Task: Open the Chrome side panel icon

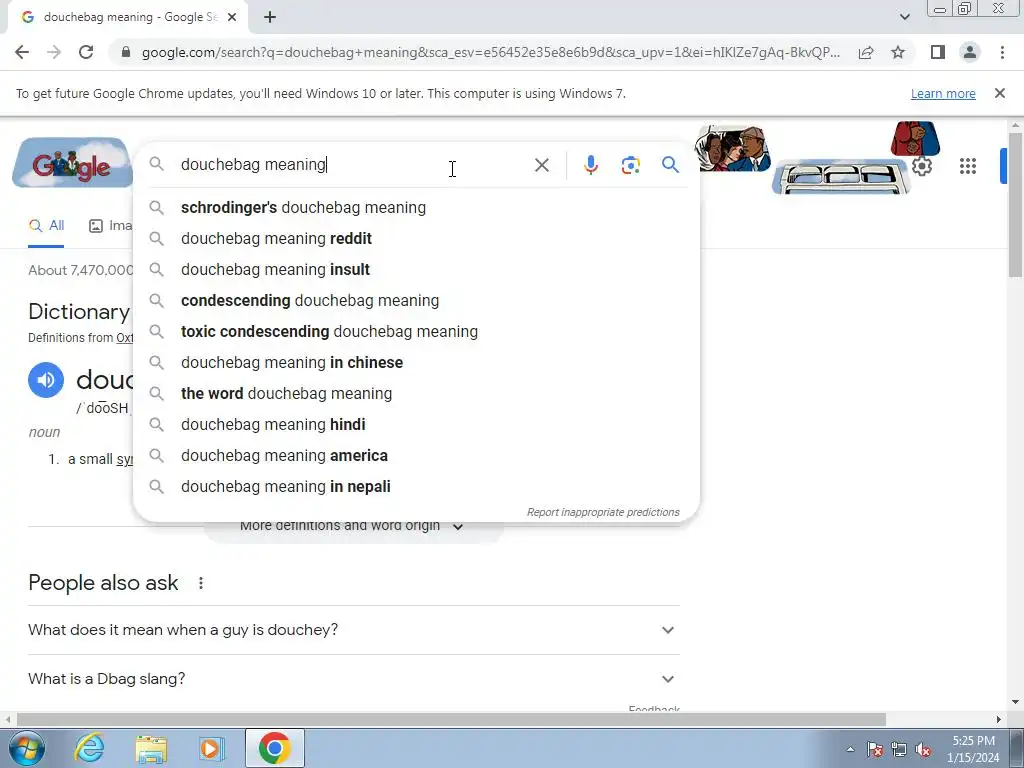Action: (938, 52)
